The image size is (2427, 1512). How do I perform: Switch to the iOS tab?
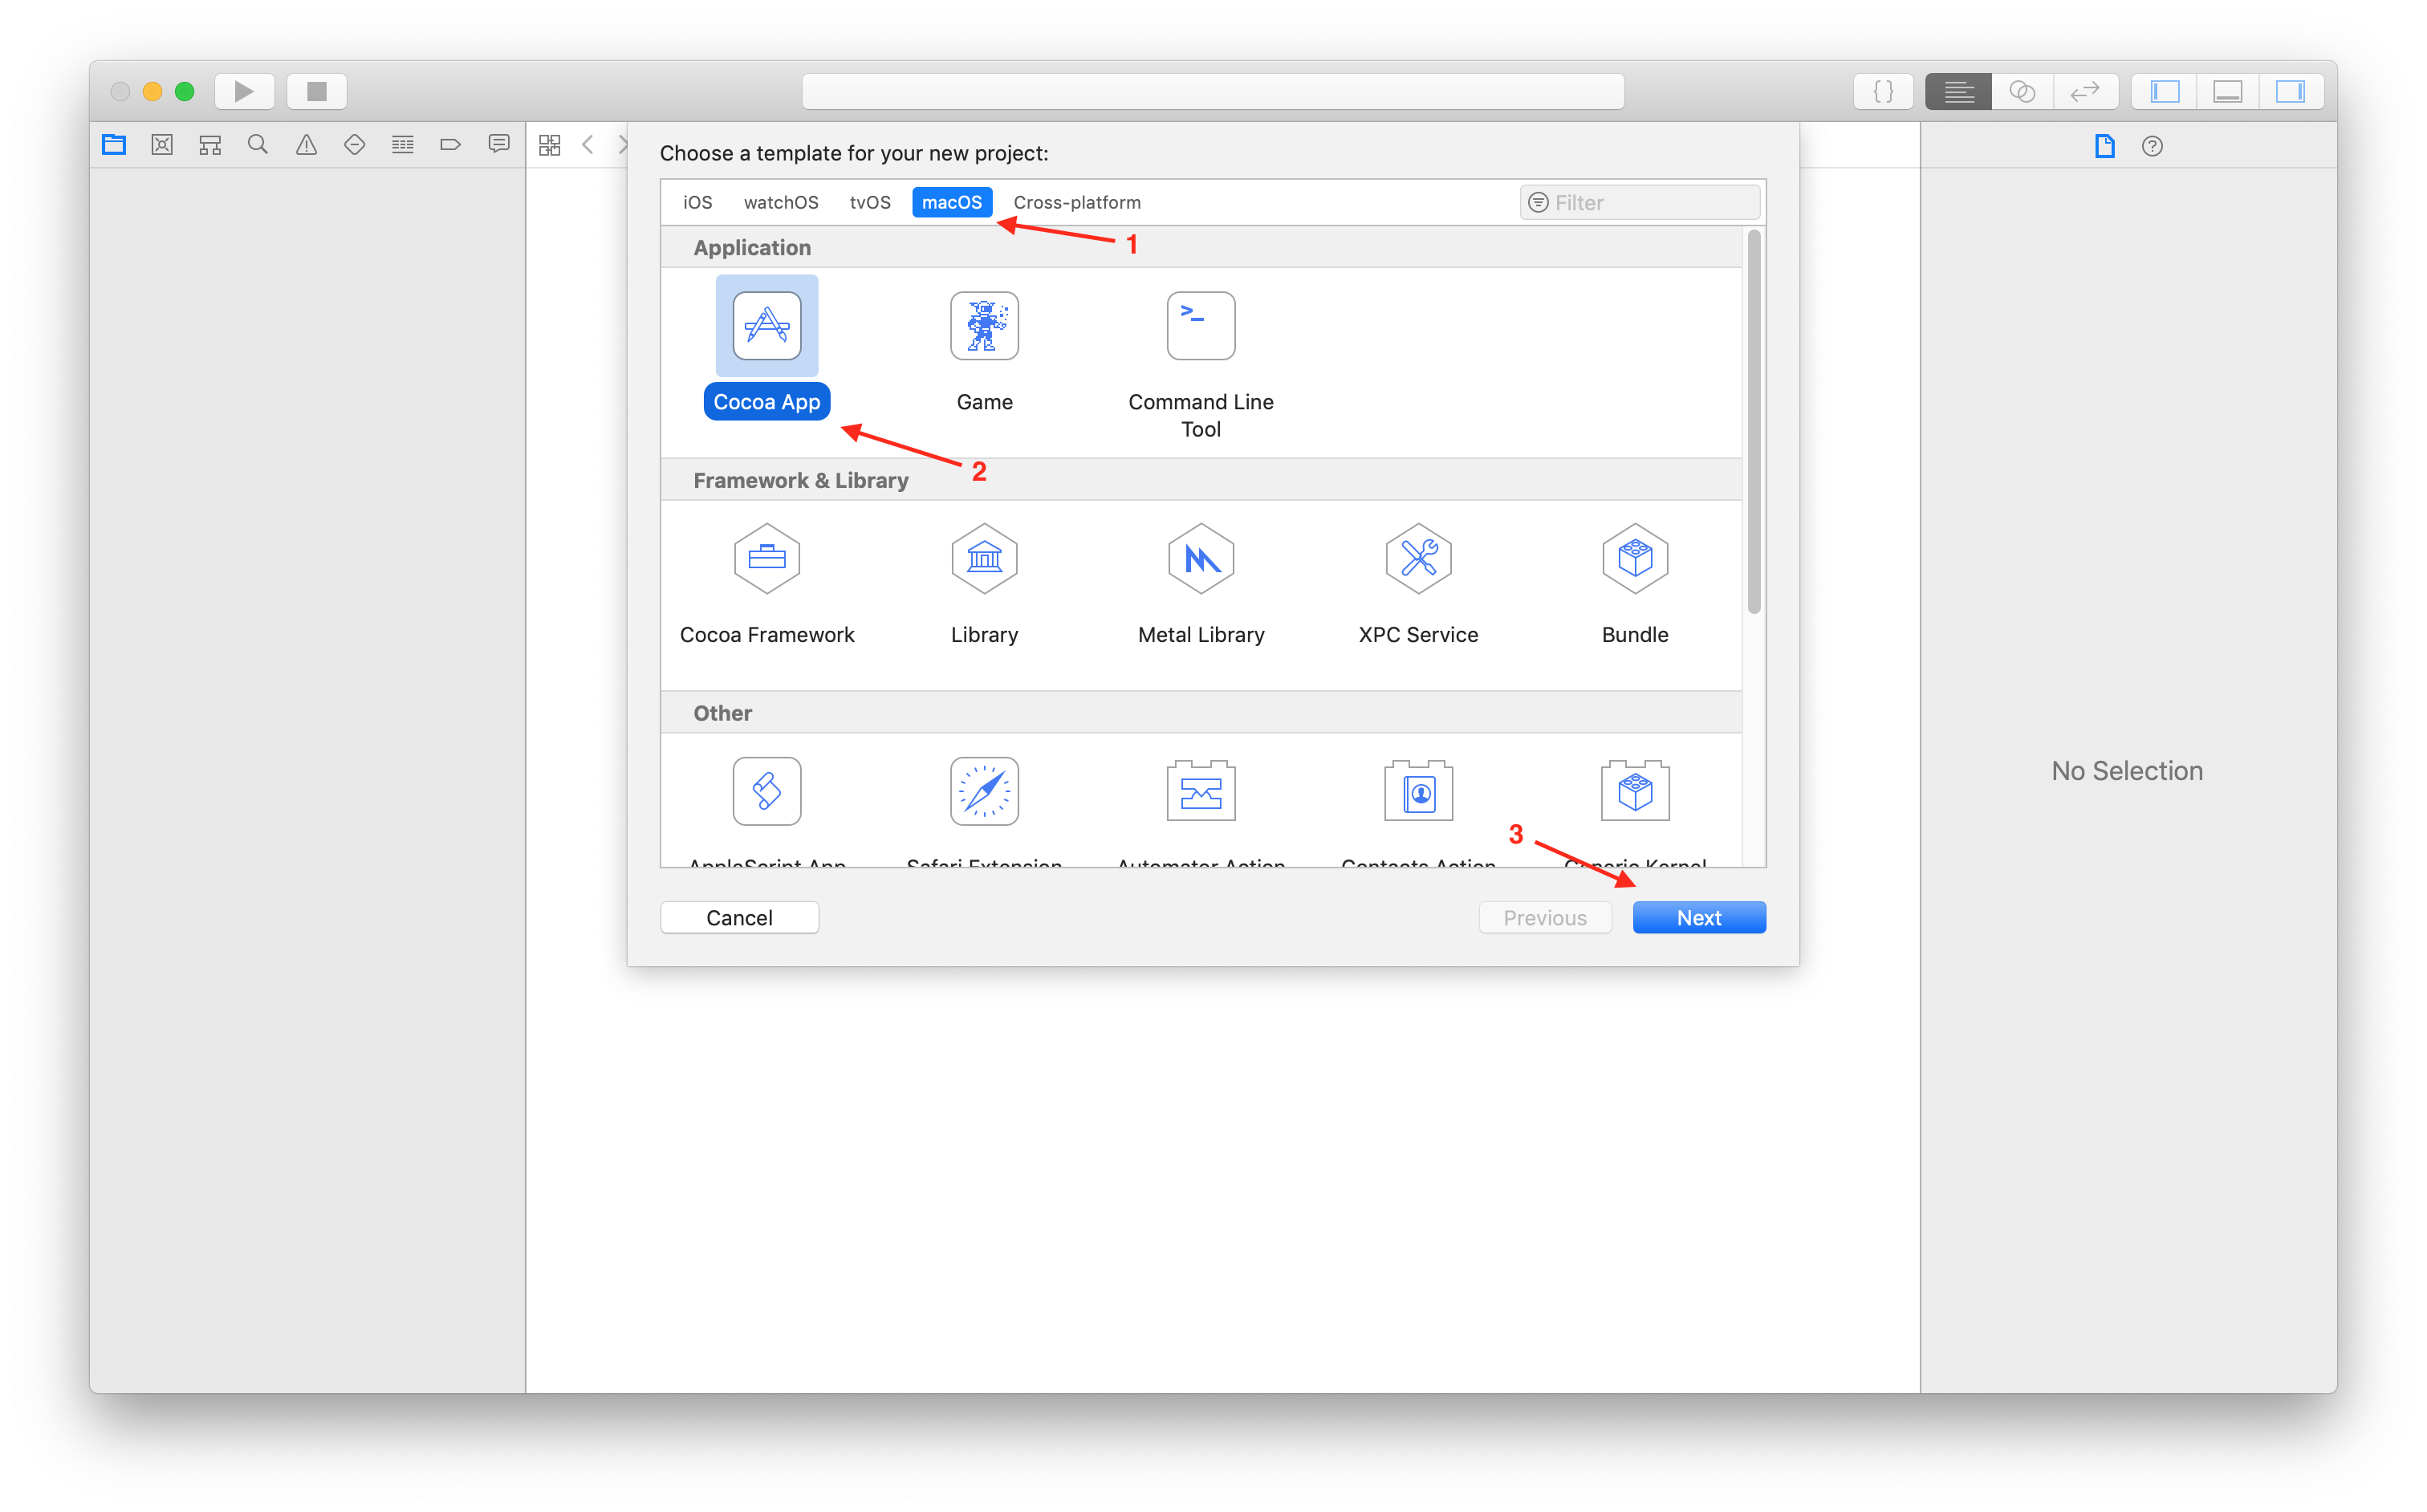[697, 202]
